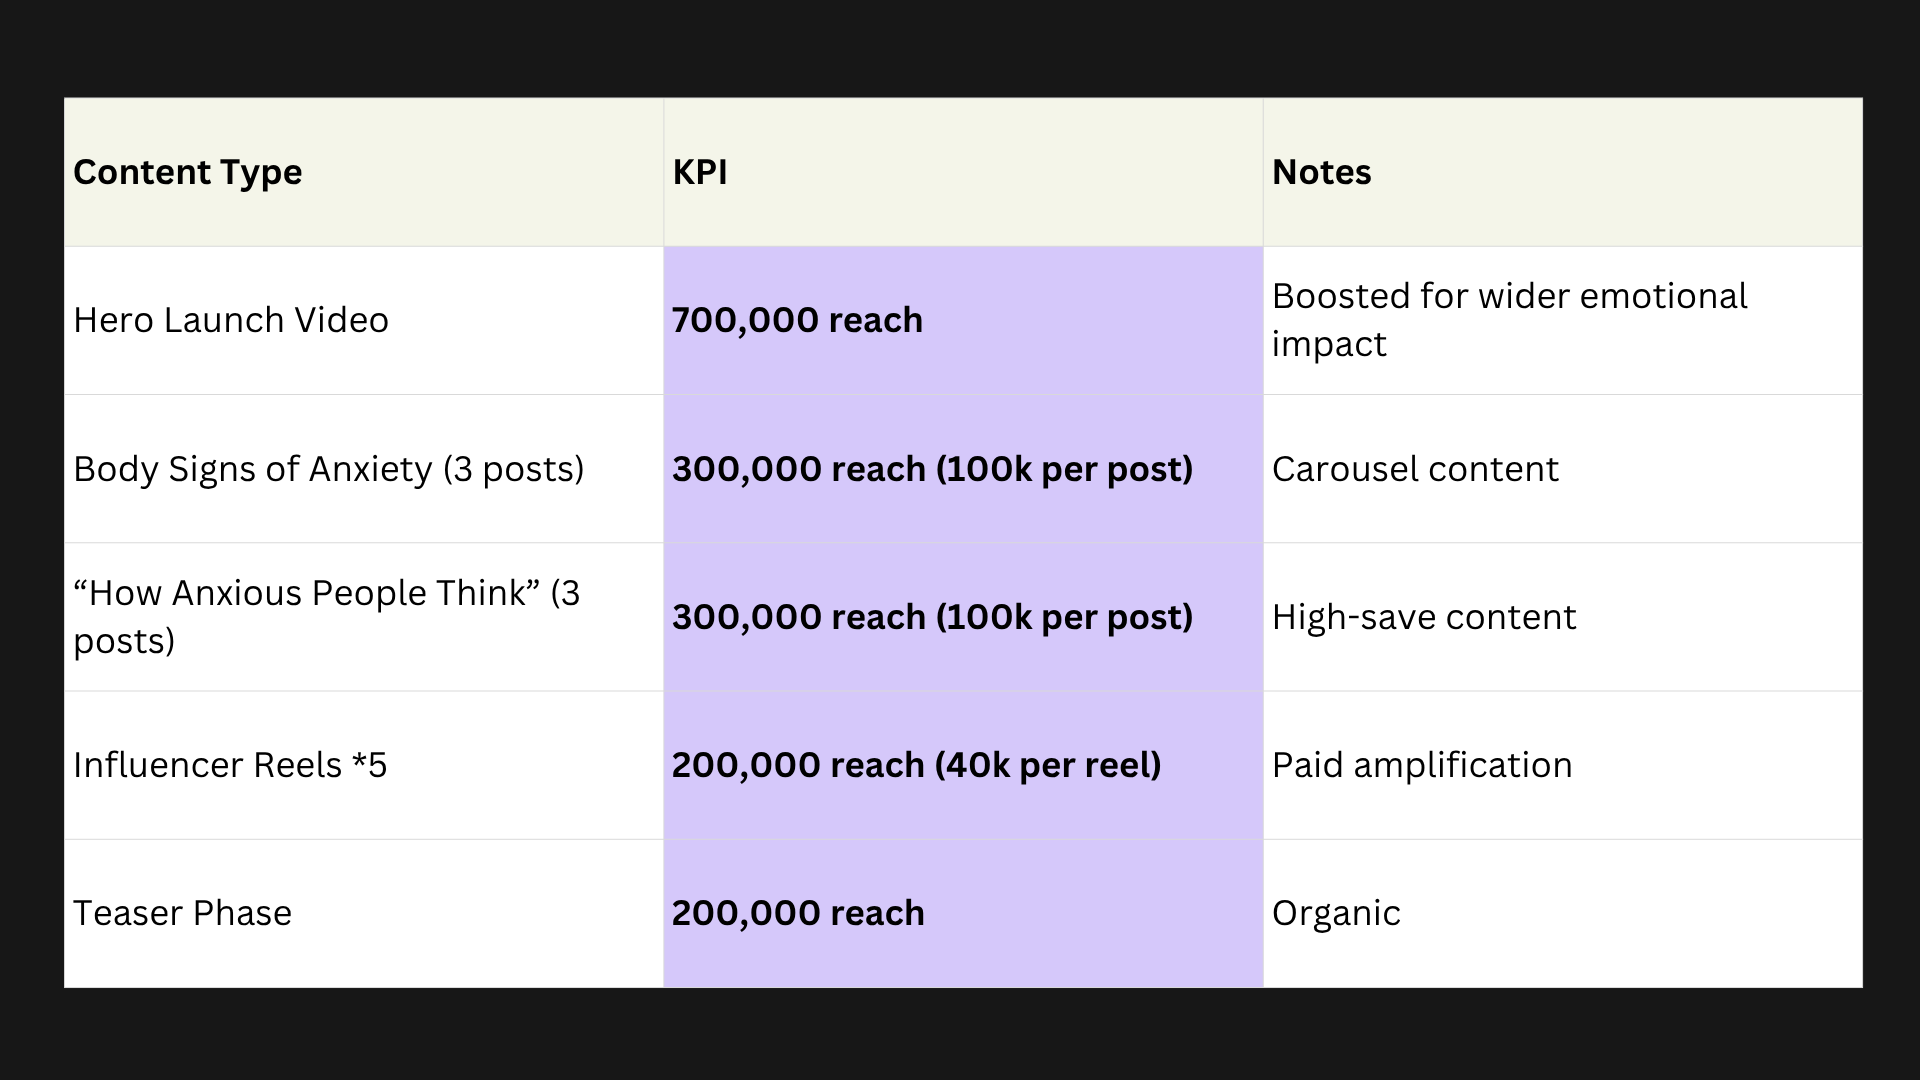The width and height of the screenshot is (1920, 1080).
Task: Click the Carousel content note
Action: (1562, 469)
